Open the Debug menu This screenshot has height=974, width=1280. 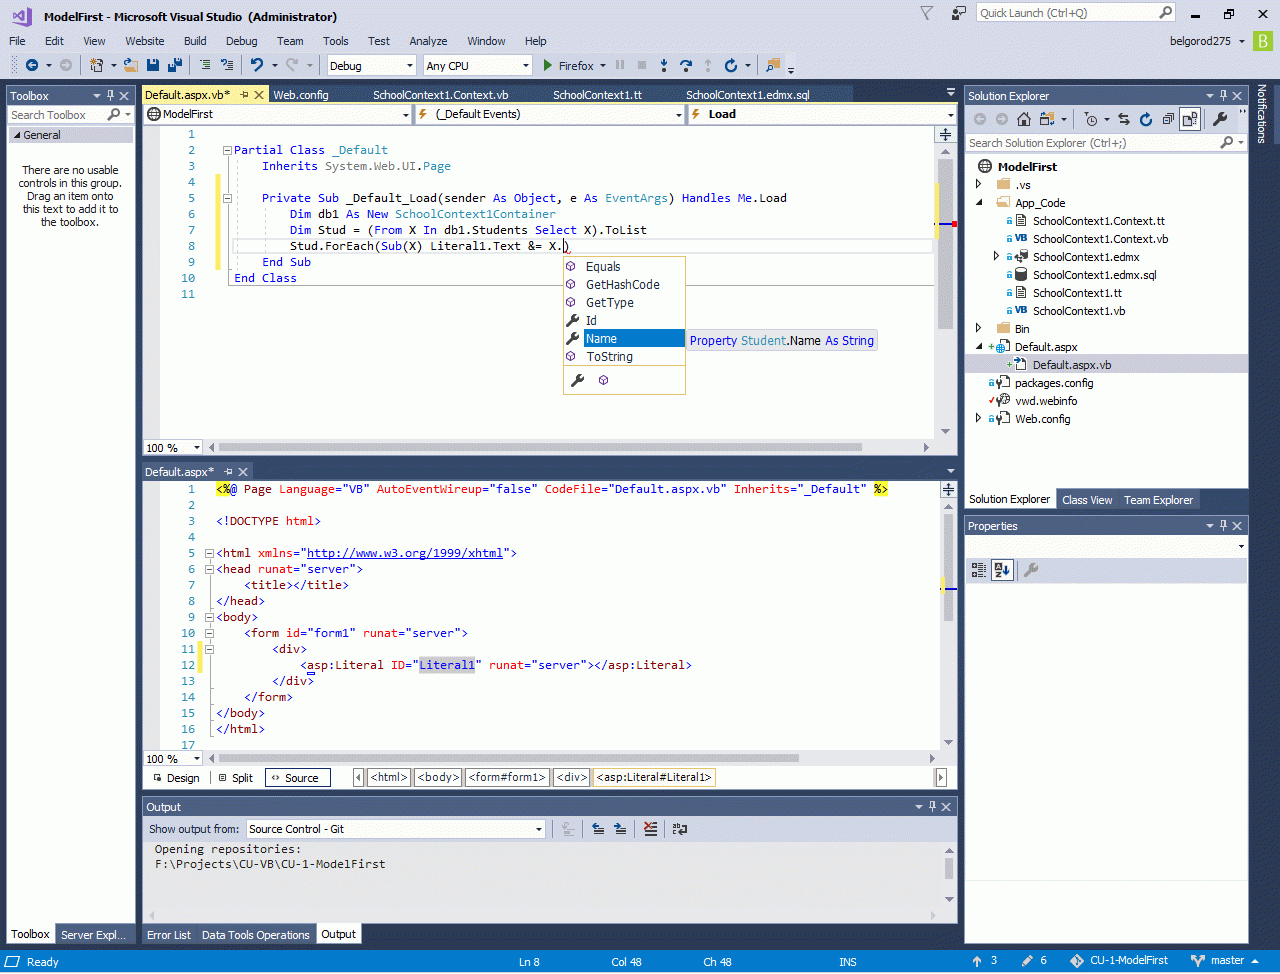241,41
